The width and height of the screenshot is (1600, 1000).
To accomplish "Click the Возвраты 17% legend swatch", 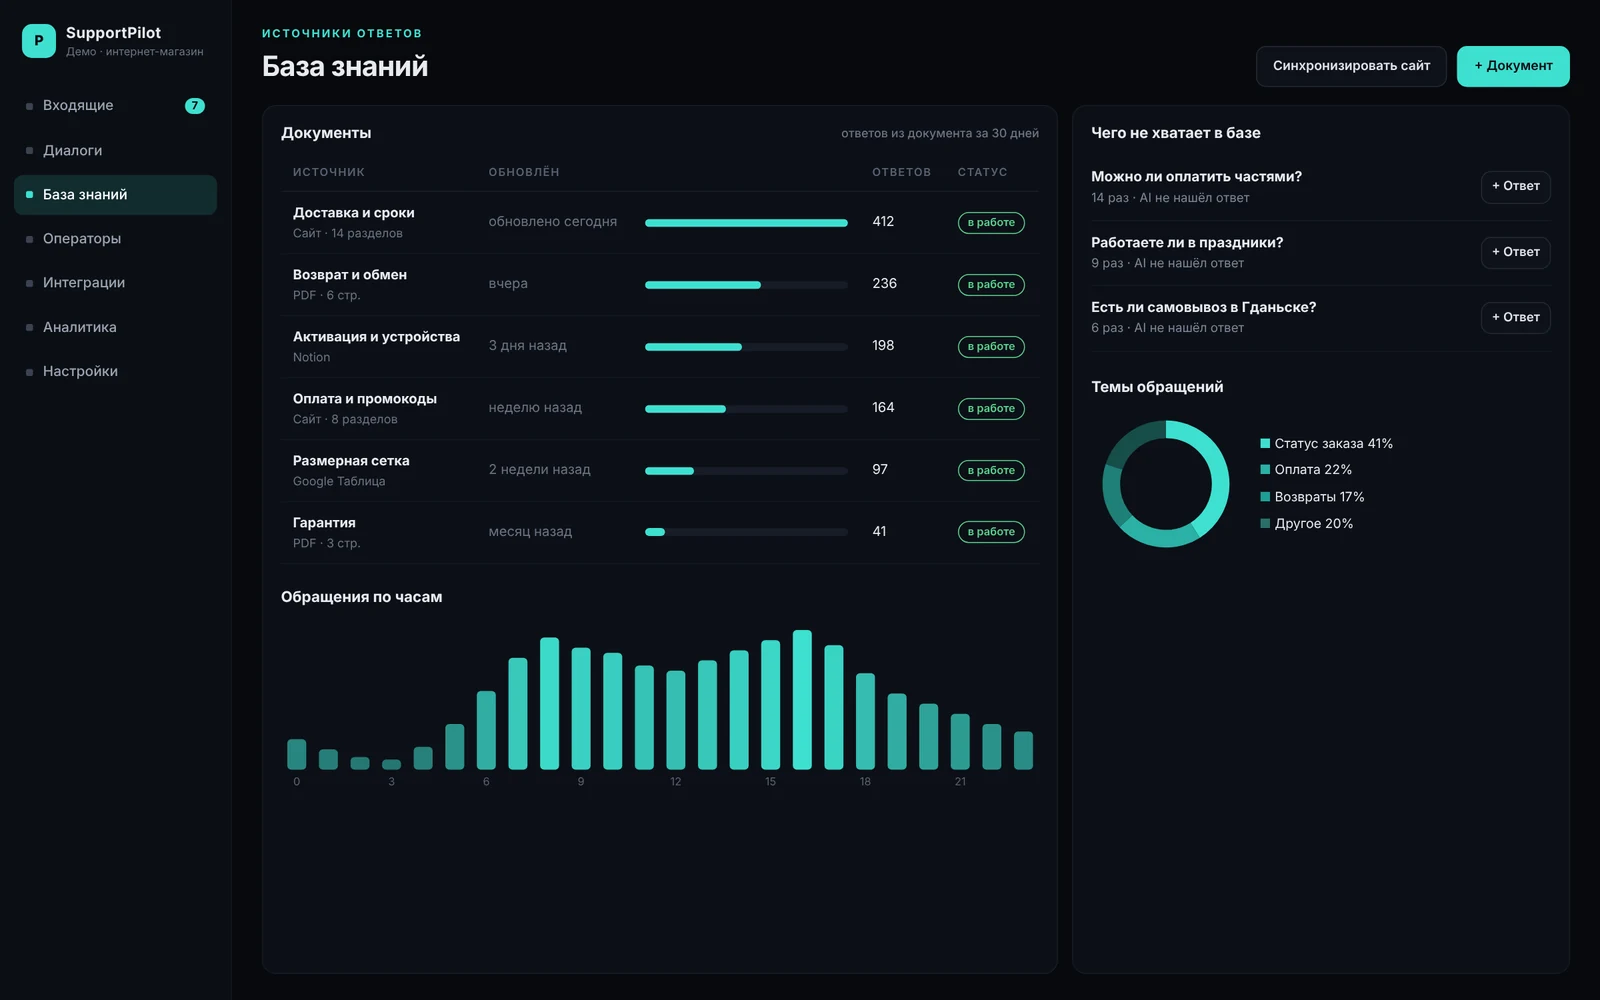I will pyautogui.click(x=1265, y=496).
